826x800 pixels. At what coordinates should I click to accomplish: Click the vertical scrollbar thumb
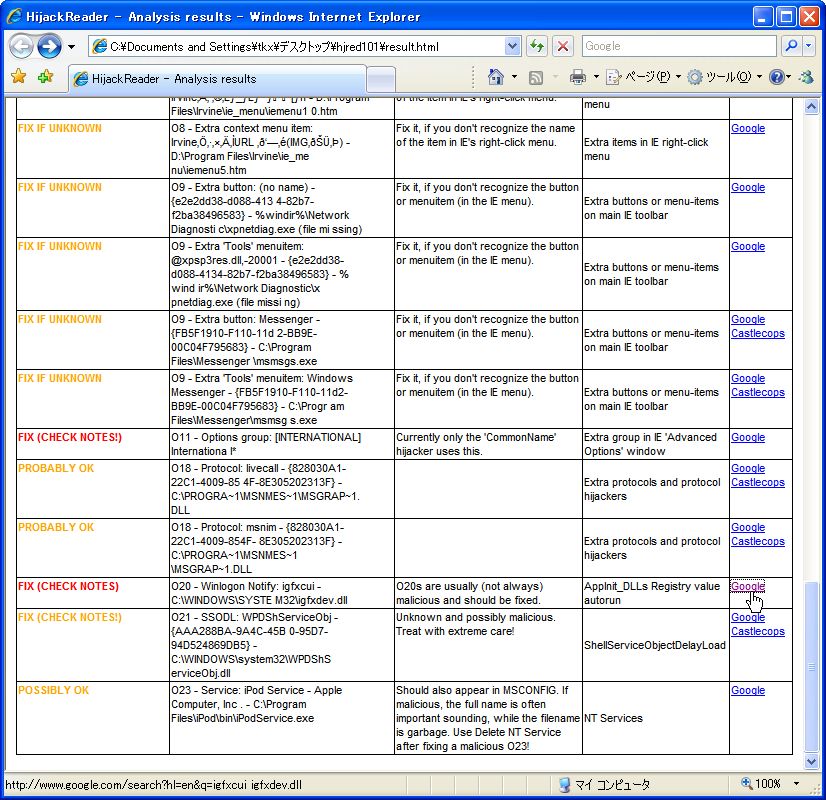(811, 666)
